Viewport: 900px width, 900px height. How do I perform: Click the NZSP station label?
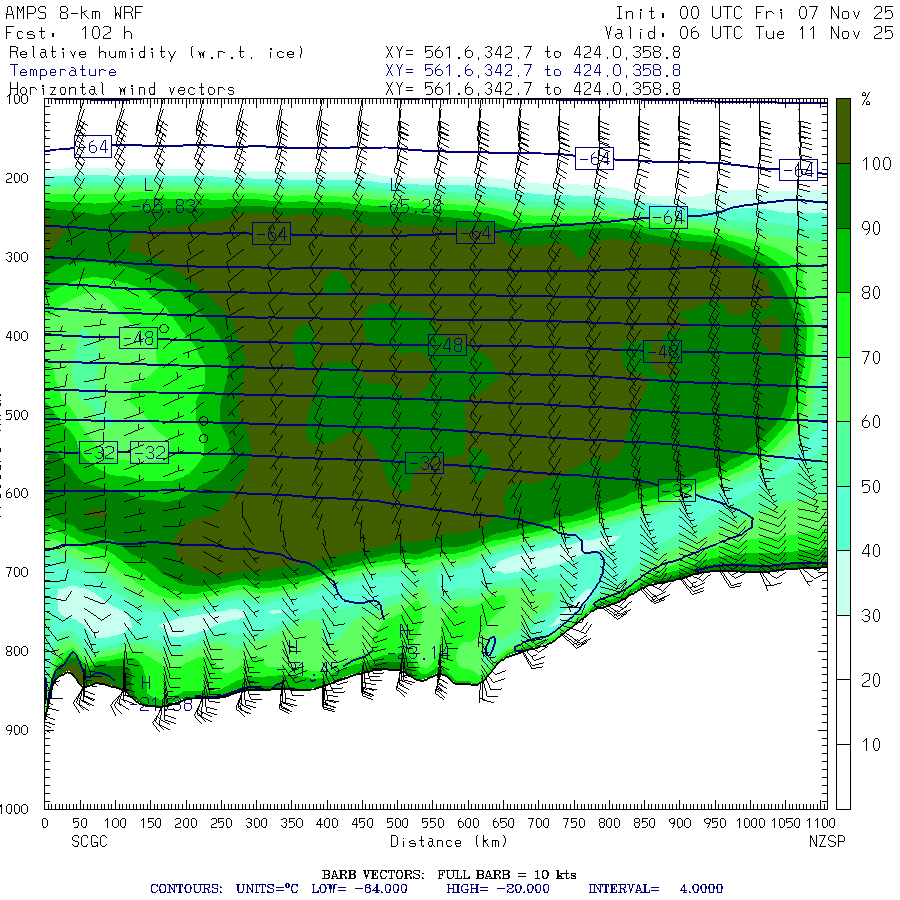click(827, 842)
